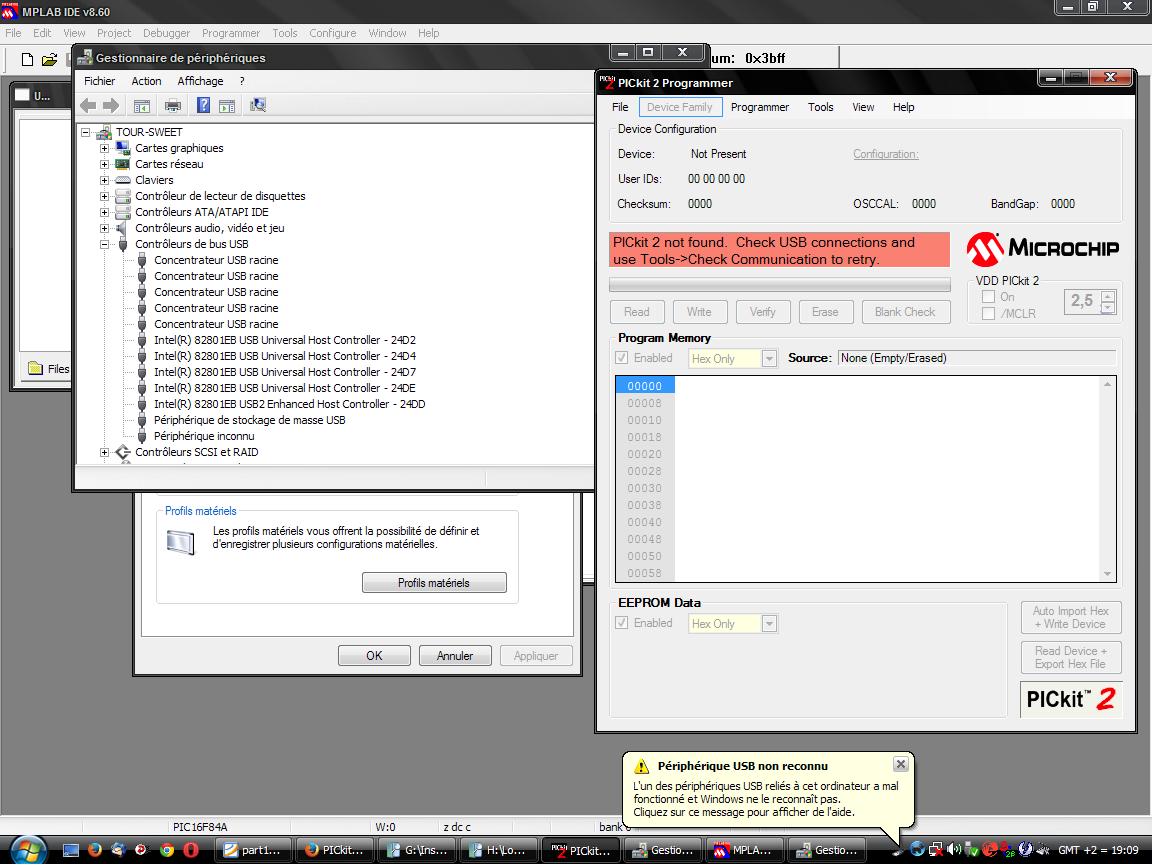Screen dimensions: 1158x867
Task: Select the 00000 address row in Program Memory
Action: pyautogui.click(x=645, y=387)
